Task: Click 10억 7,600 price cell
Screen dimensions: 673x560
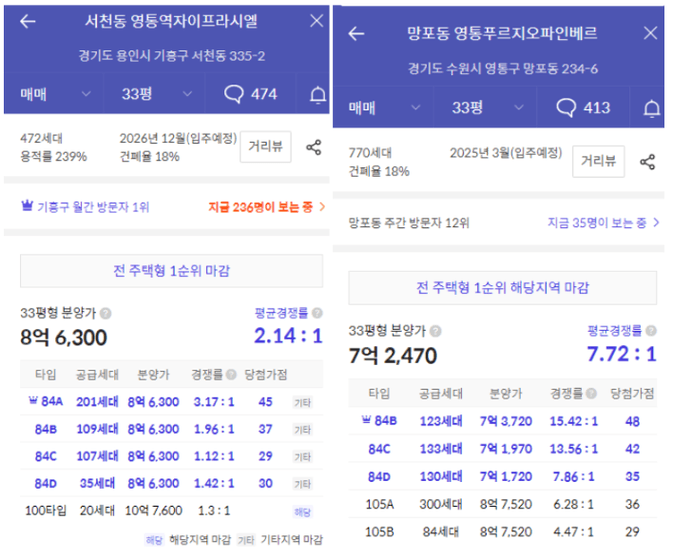Action: 153,511
